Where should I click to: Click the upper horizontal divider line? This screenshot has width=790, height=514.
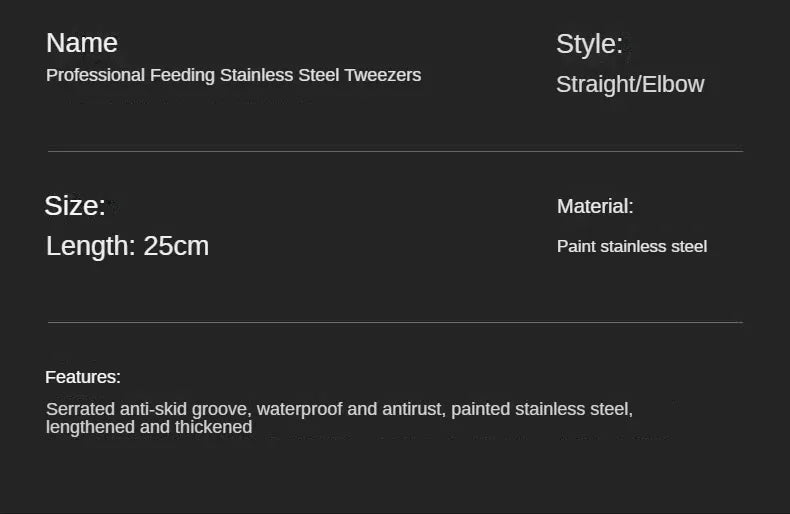coord(396,151)
